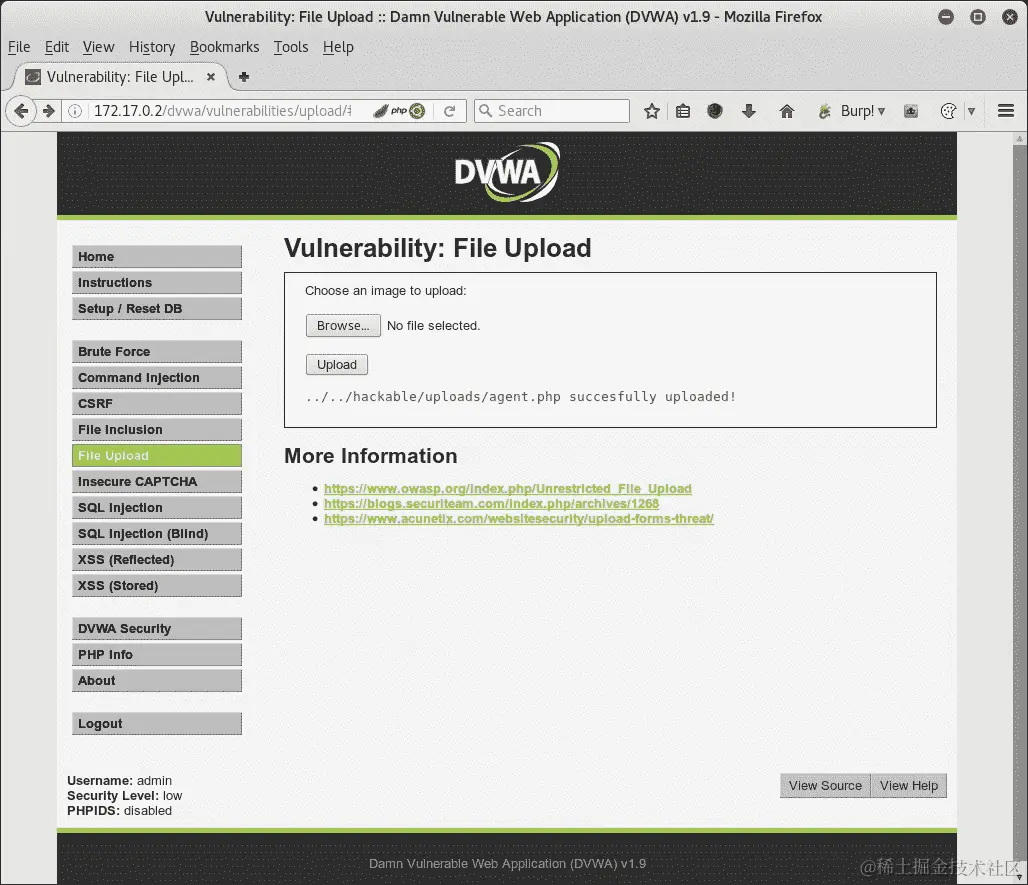Expand dropdown arrow next to palette icon
Viewport: 1028px width, 885px height.
click(x=972, y=111)
